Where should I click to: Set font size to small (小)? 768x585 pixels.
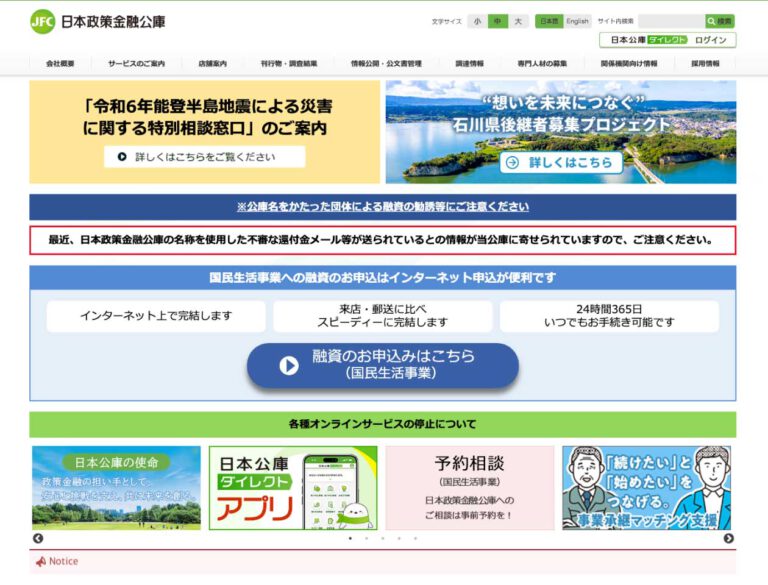point(477,21)
